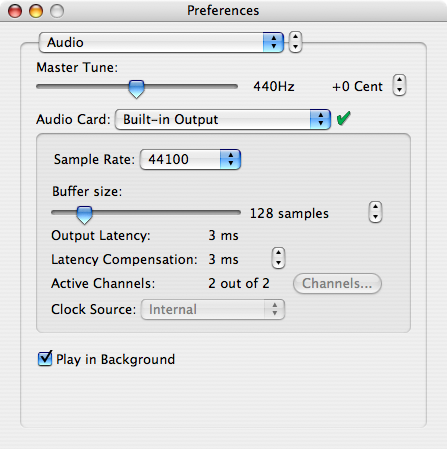Click the green checkmark next to Audio Card

coord(343,118)
